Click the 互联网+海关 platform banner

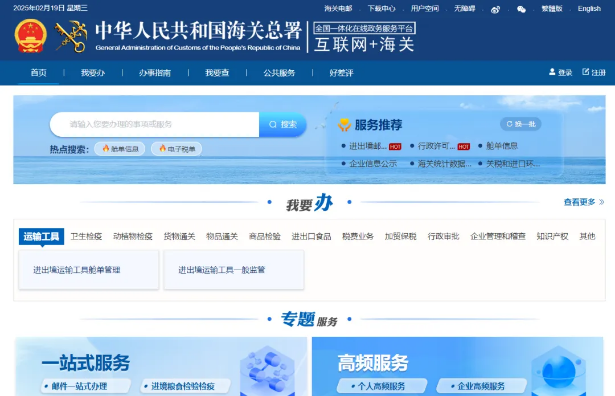click(364, 38)
